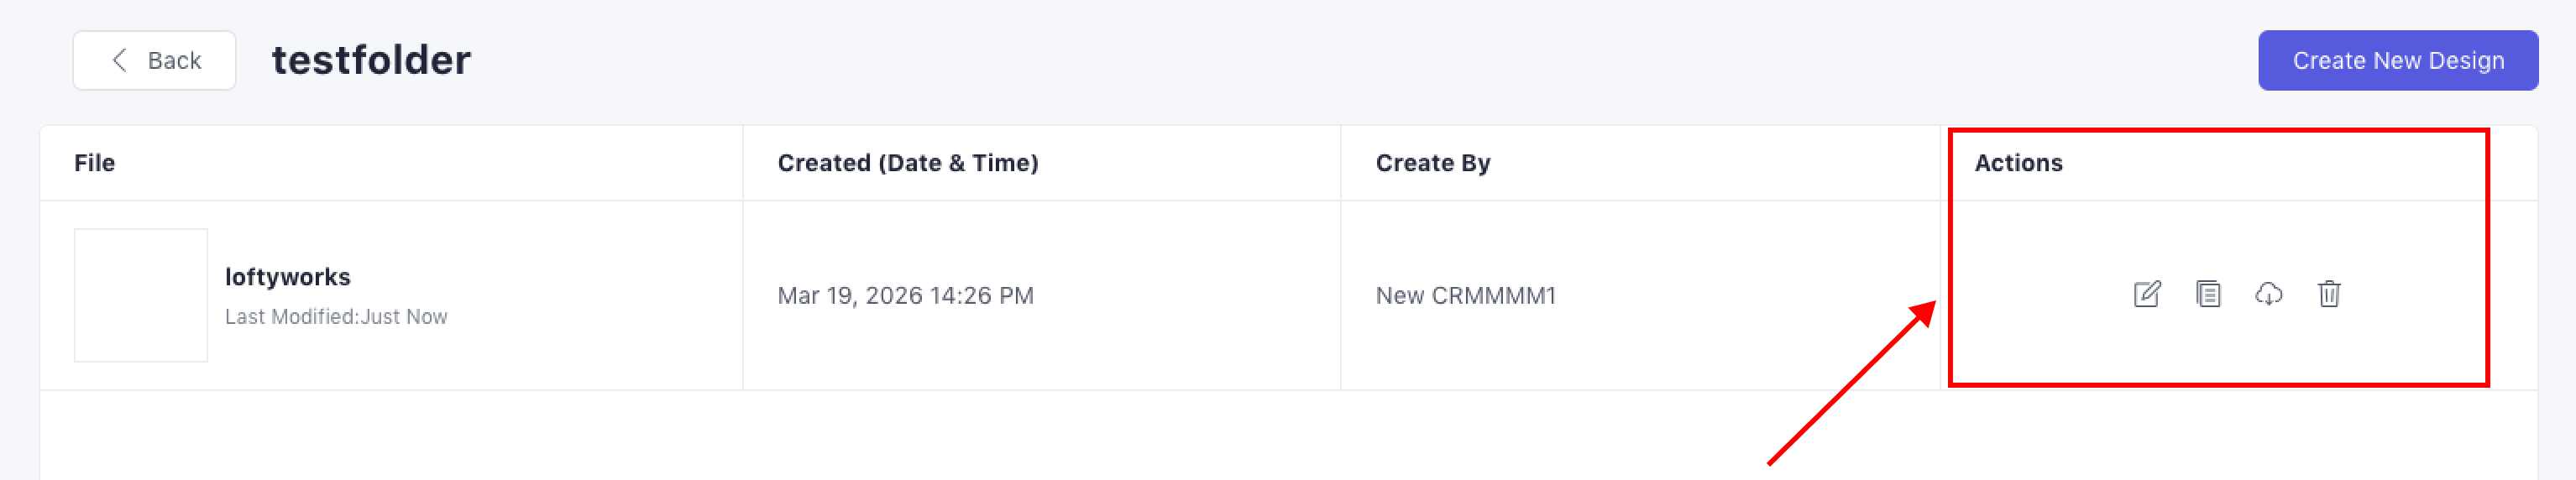Select the Mar 19, 2026 creation date cell

[x=905, y=296]
